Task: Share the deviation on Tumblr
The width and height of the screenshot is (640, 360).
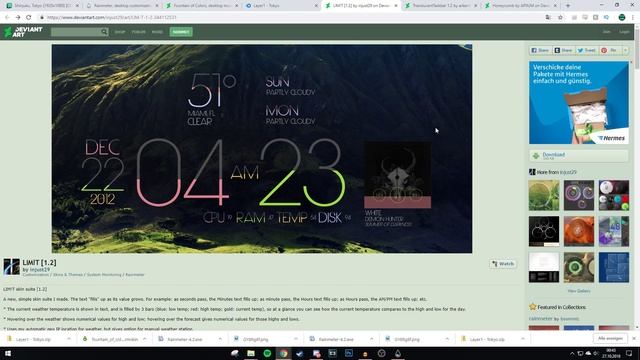Action: tap(563, 50)
